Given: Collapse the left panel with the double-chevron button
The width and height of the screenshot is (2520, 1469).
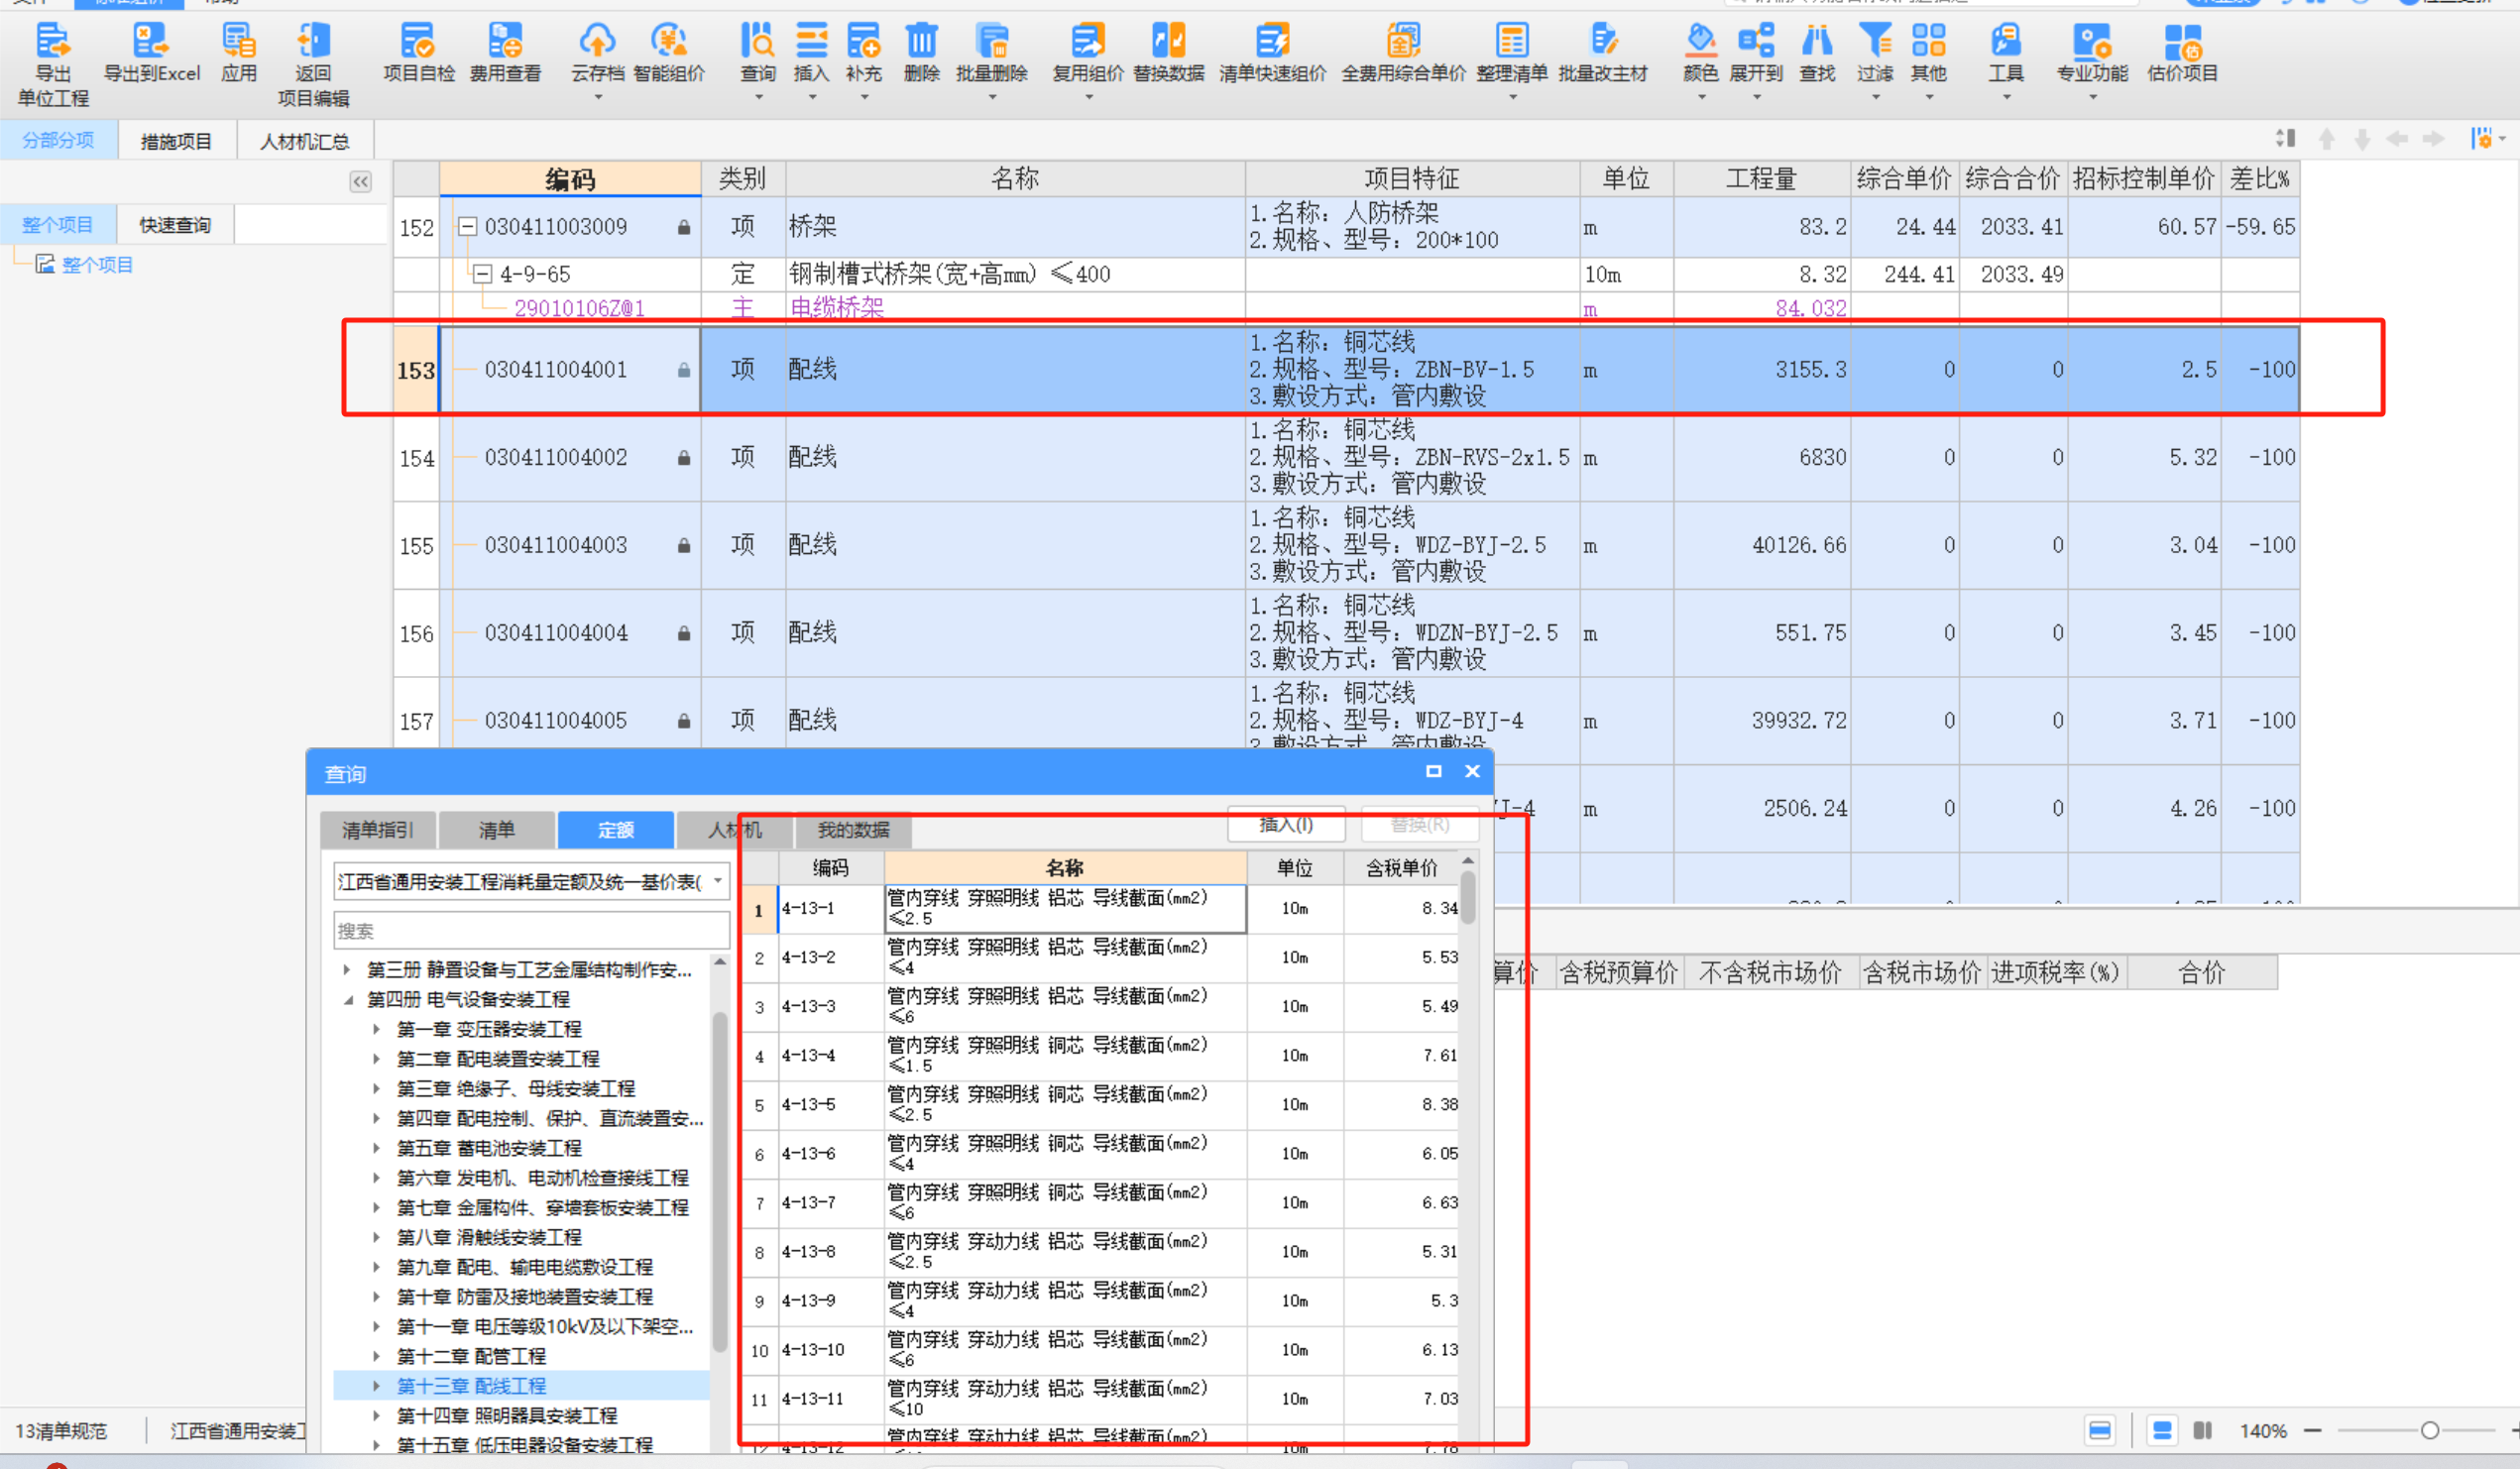Looking at the screenshot, I should (x=360, y=181).
